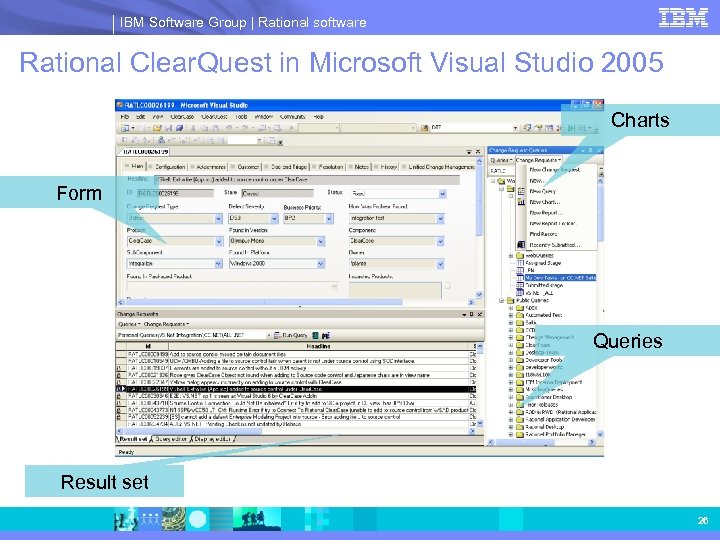Open the Component dropdown on the form
The image size is (720, 540).
440,241
